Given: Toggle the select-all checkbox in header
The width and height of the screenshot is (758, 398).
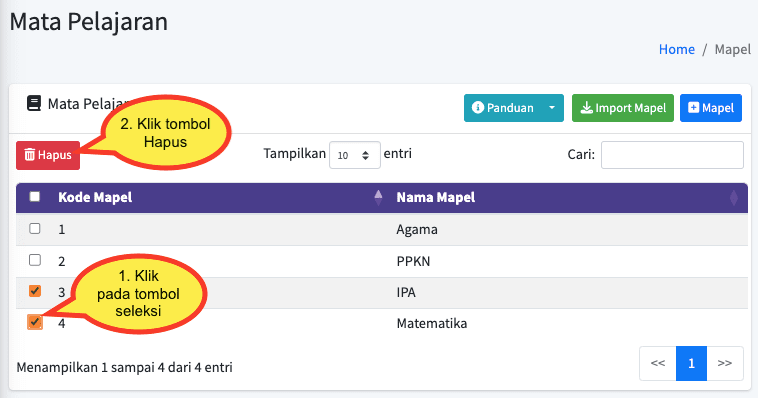Looking at the screenshot, I should (x=34, y=196).
